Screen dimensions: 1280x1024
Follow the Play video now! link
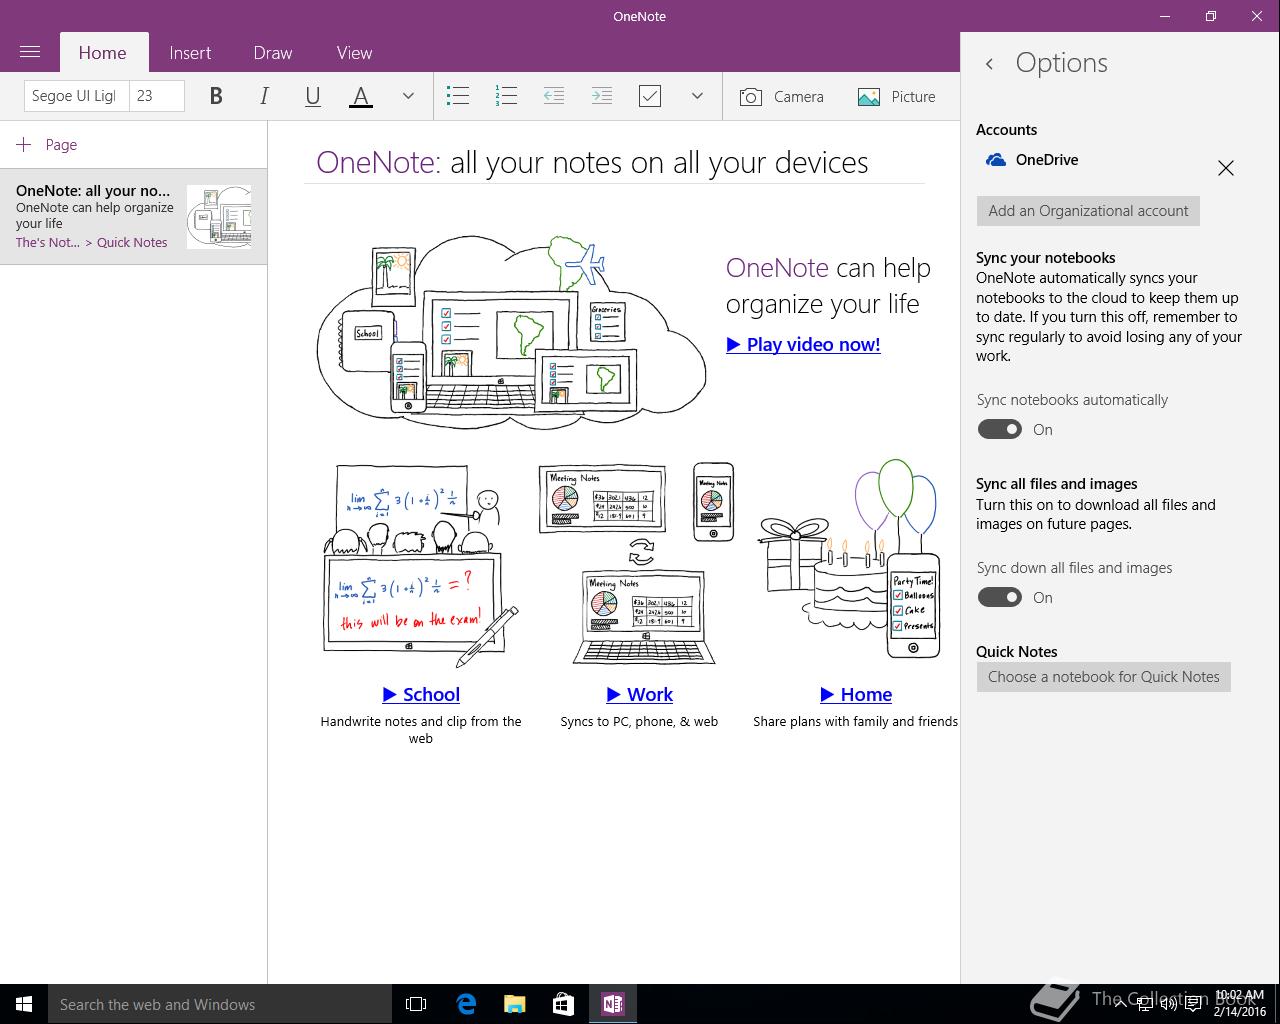[x=803, y=344]
